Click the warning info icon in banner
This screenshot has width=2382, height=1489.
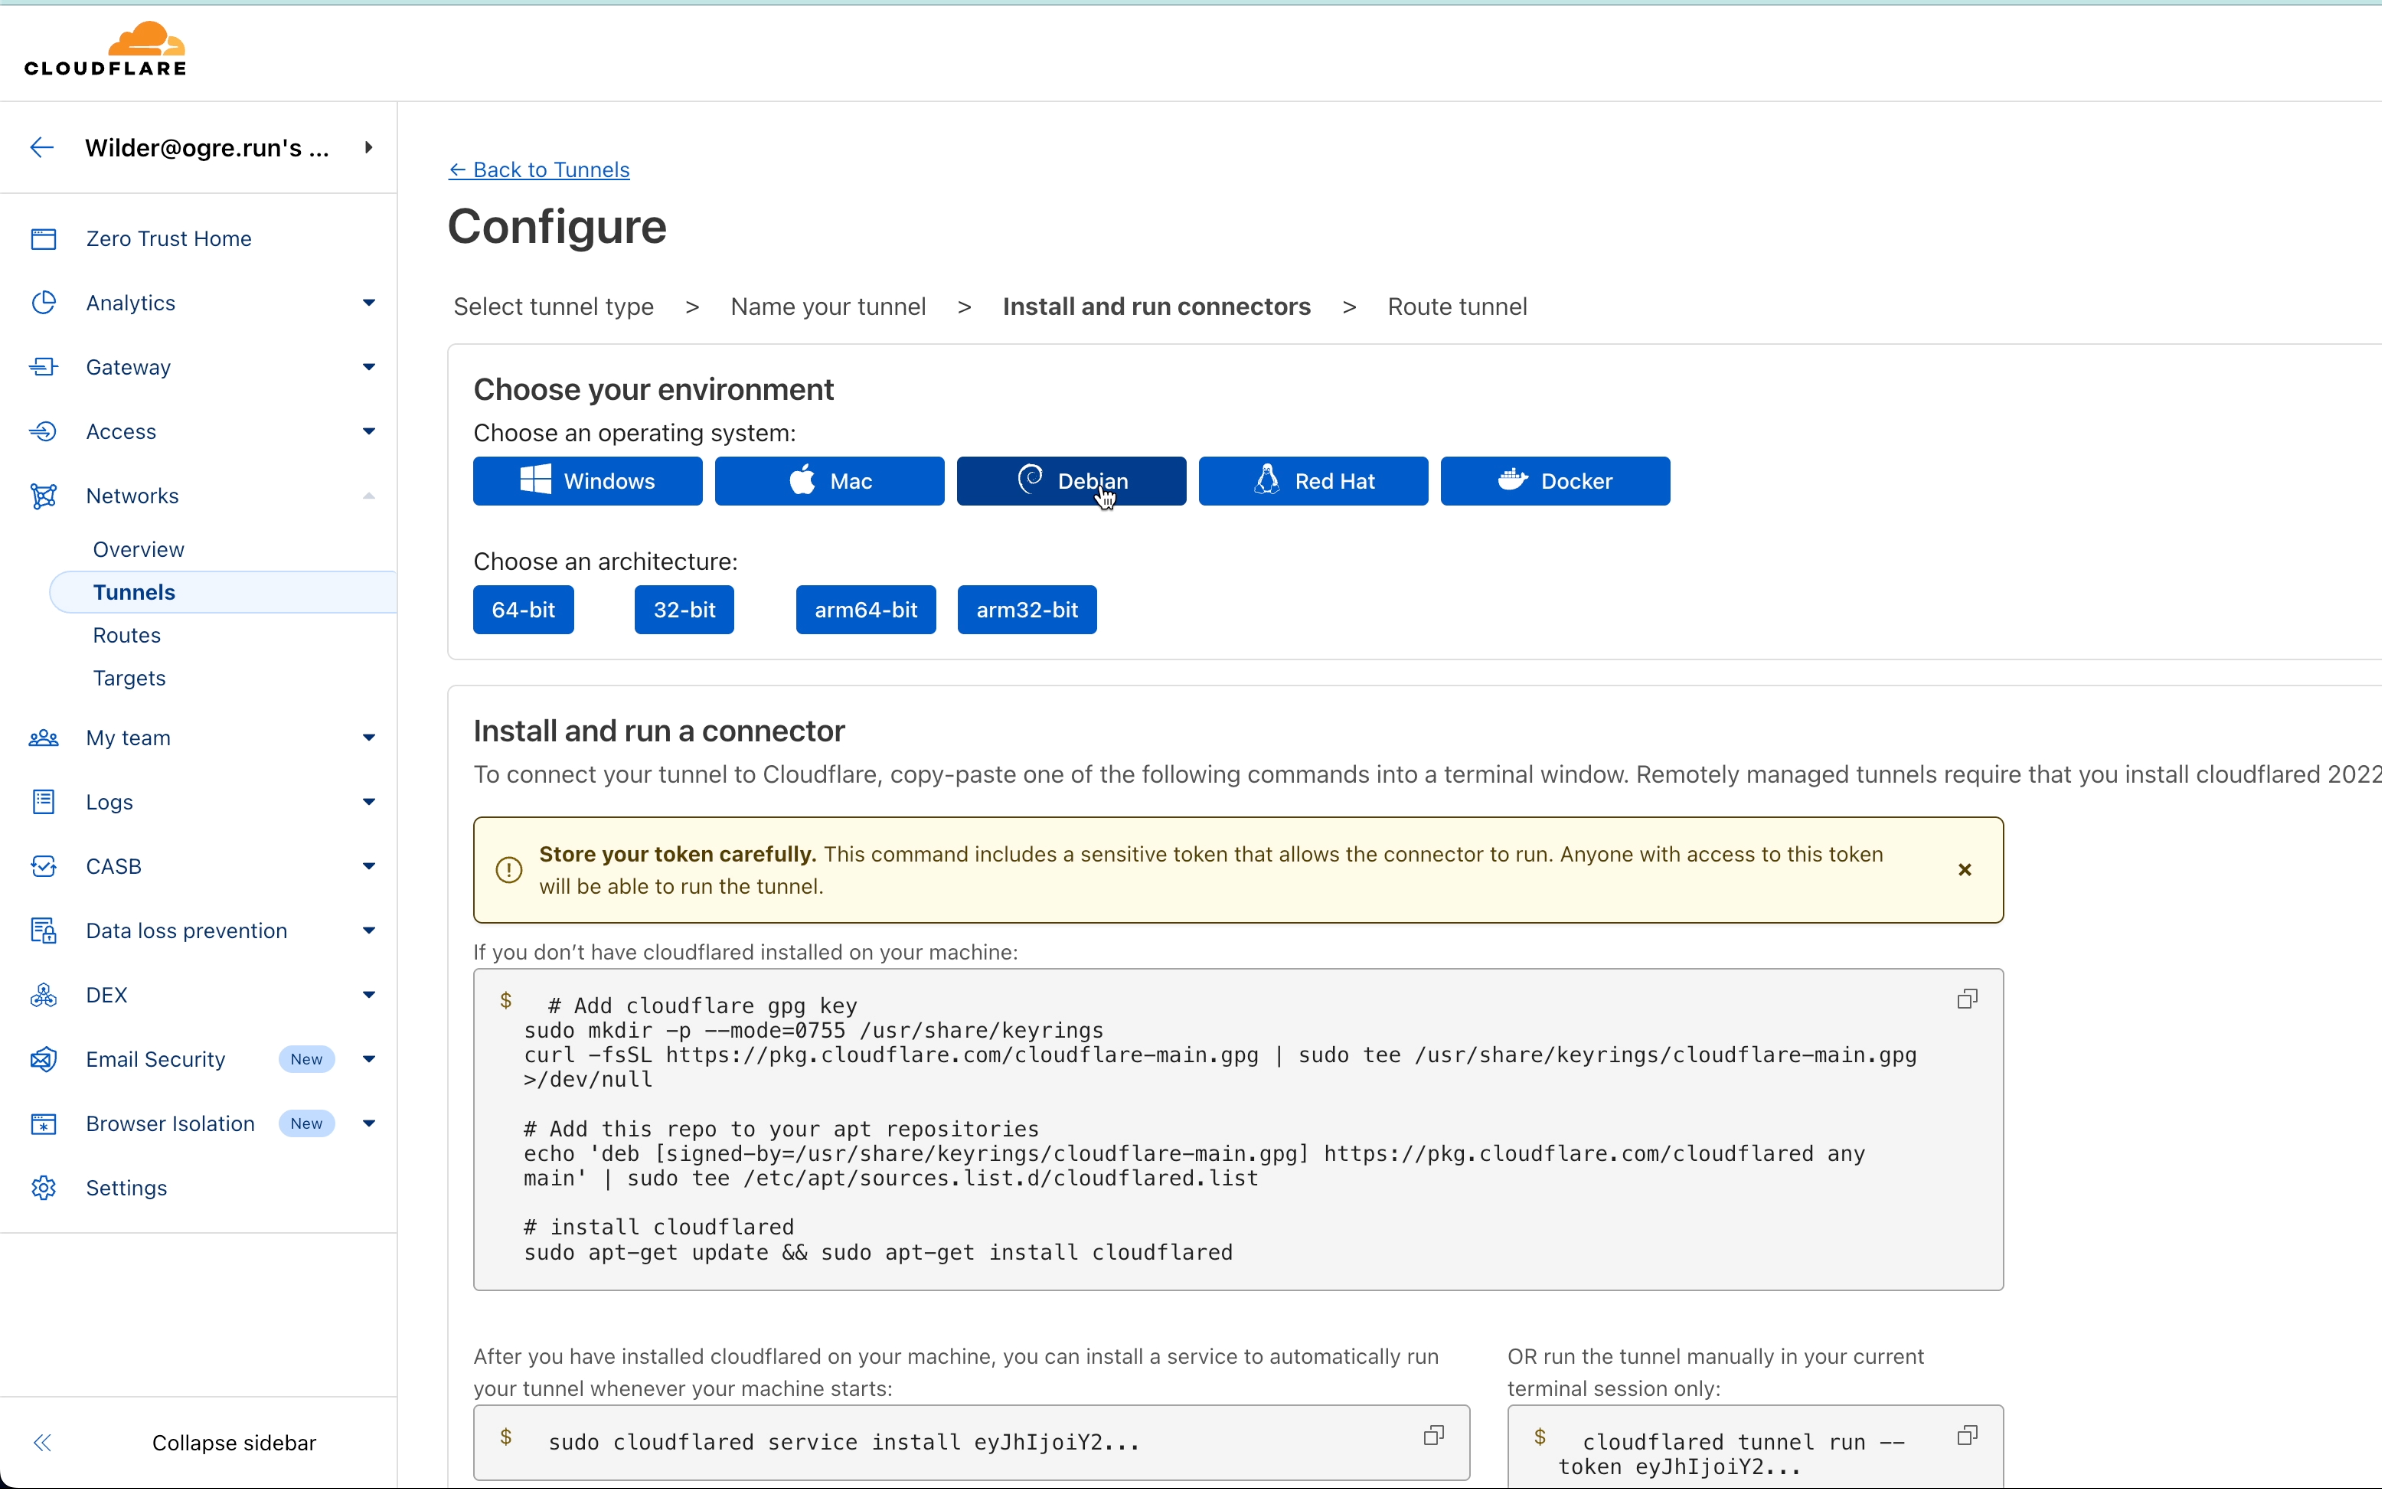click(509, 870)
